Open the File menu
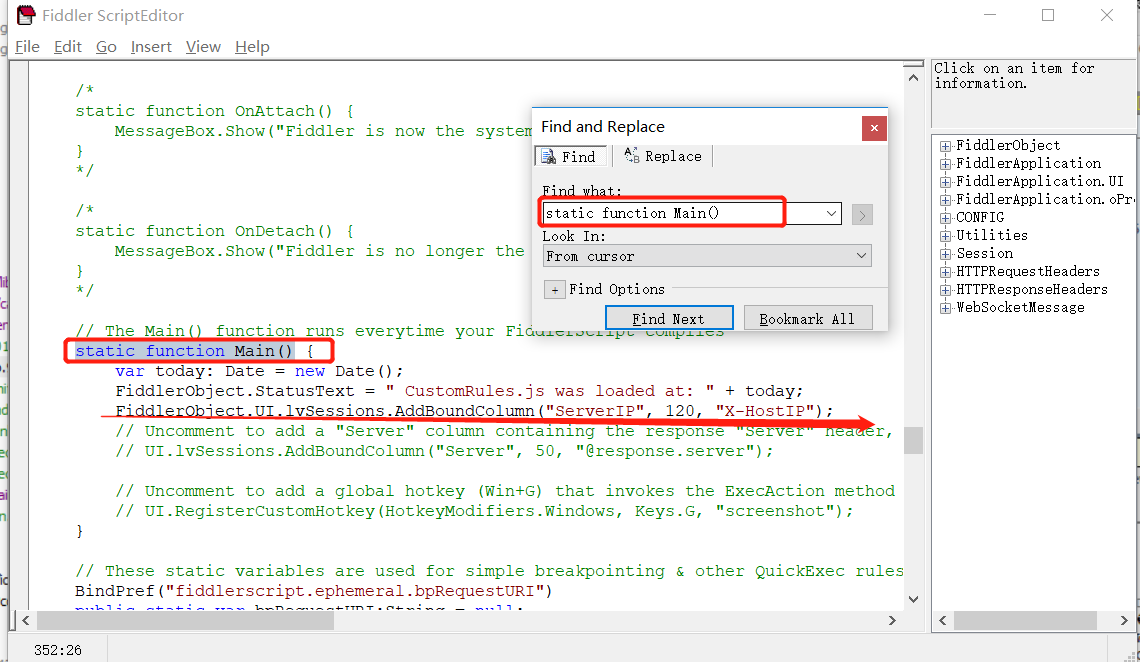 [27, 47]
